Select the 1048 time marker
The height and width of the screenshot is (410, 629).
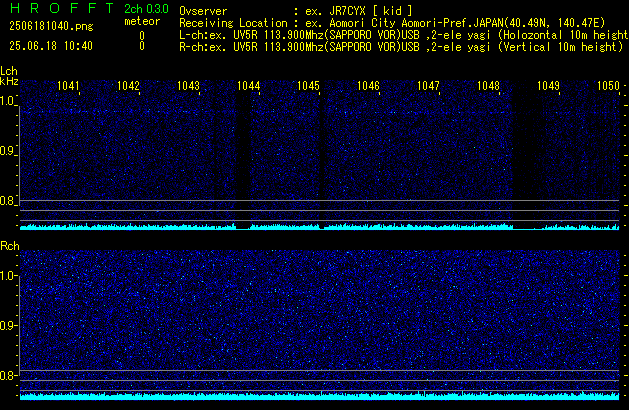(488, 86)
